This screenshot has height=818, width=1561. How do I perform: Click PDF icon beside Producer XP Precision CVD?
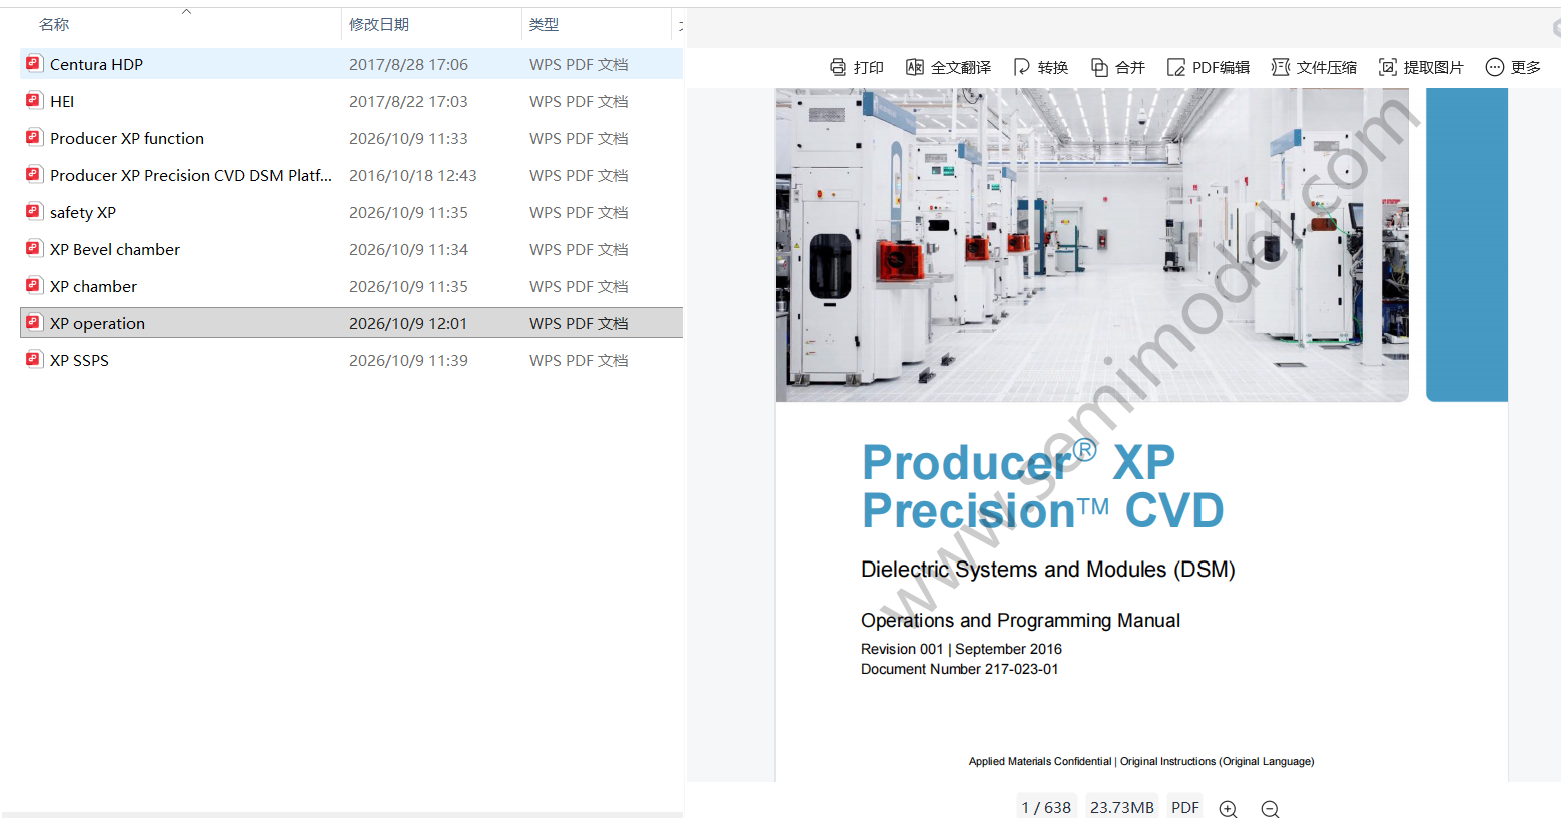pyautogui.click(x=34, y=174)
